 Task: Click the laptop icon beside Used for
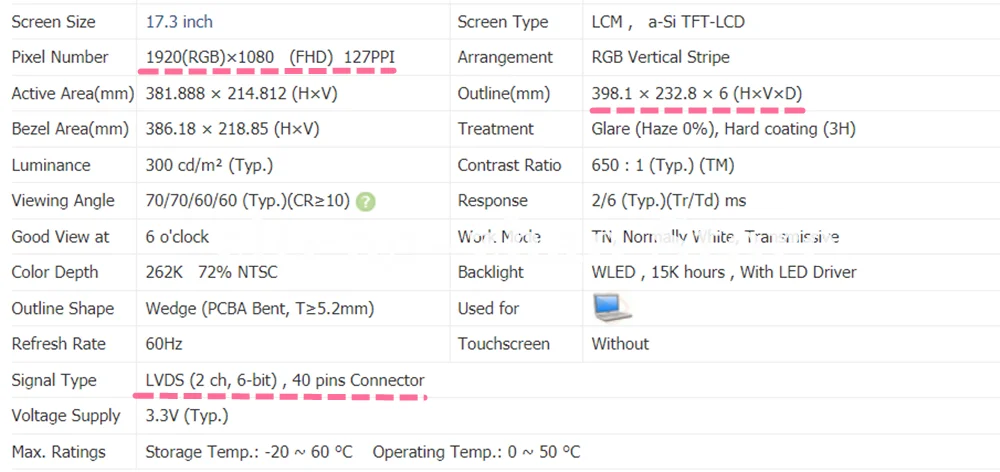[612, 307]
